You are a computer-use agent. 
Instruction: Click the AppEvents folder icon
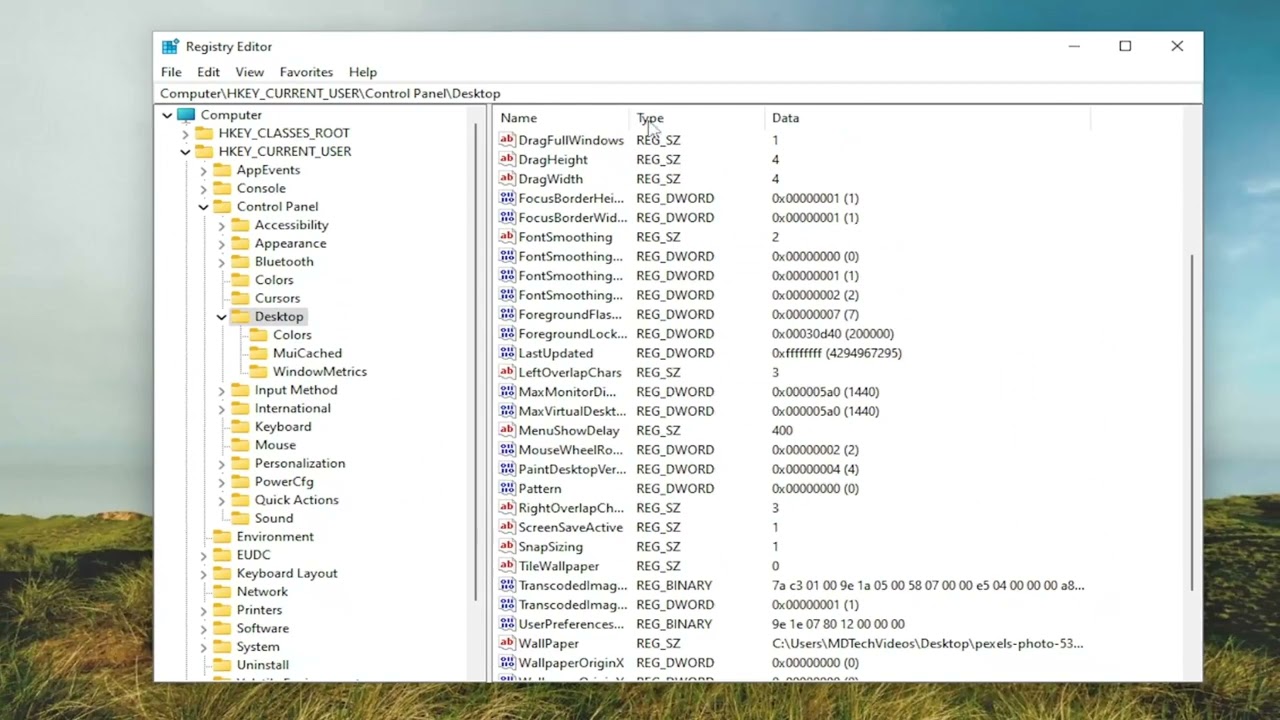click(x=222, y=170)
